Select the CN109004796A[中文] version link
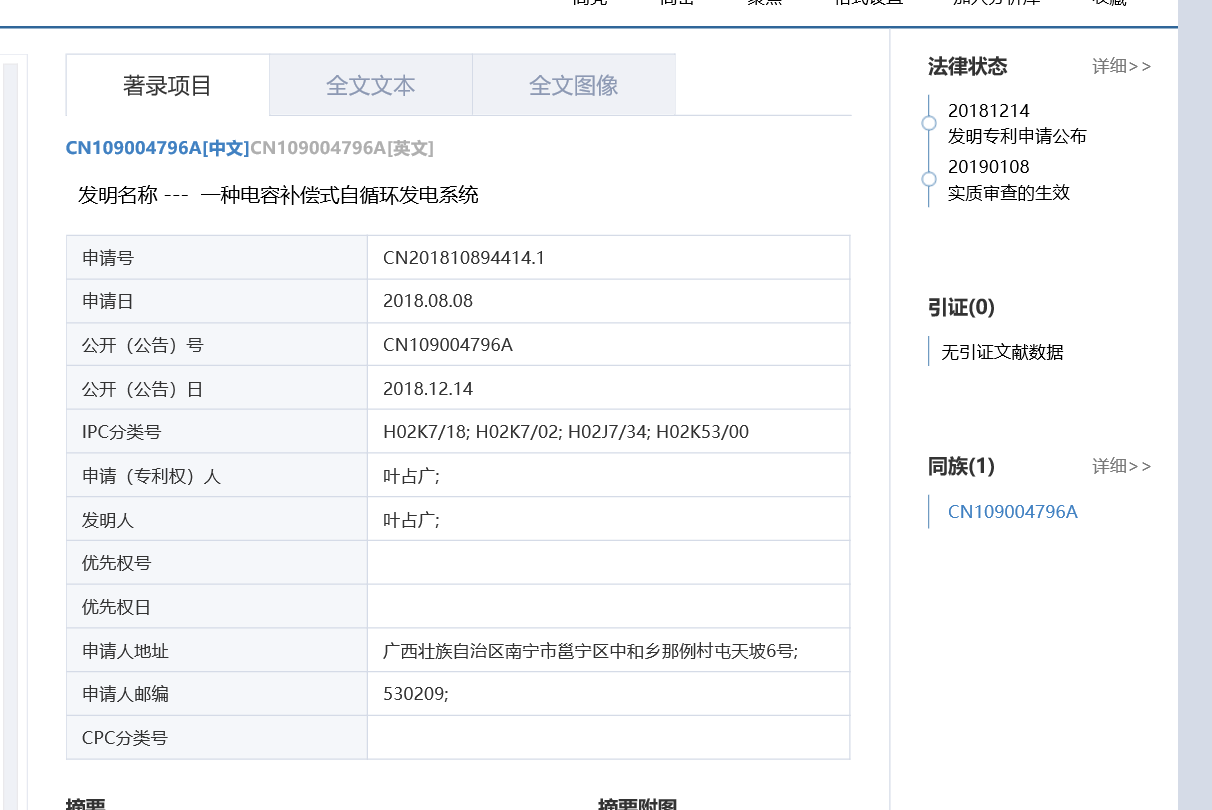Screen dimensions: 1212x810 click(157, 149)
